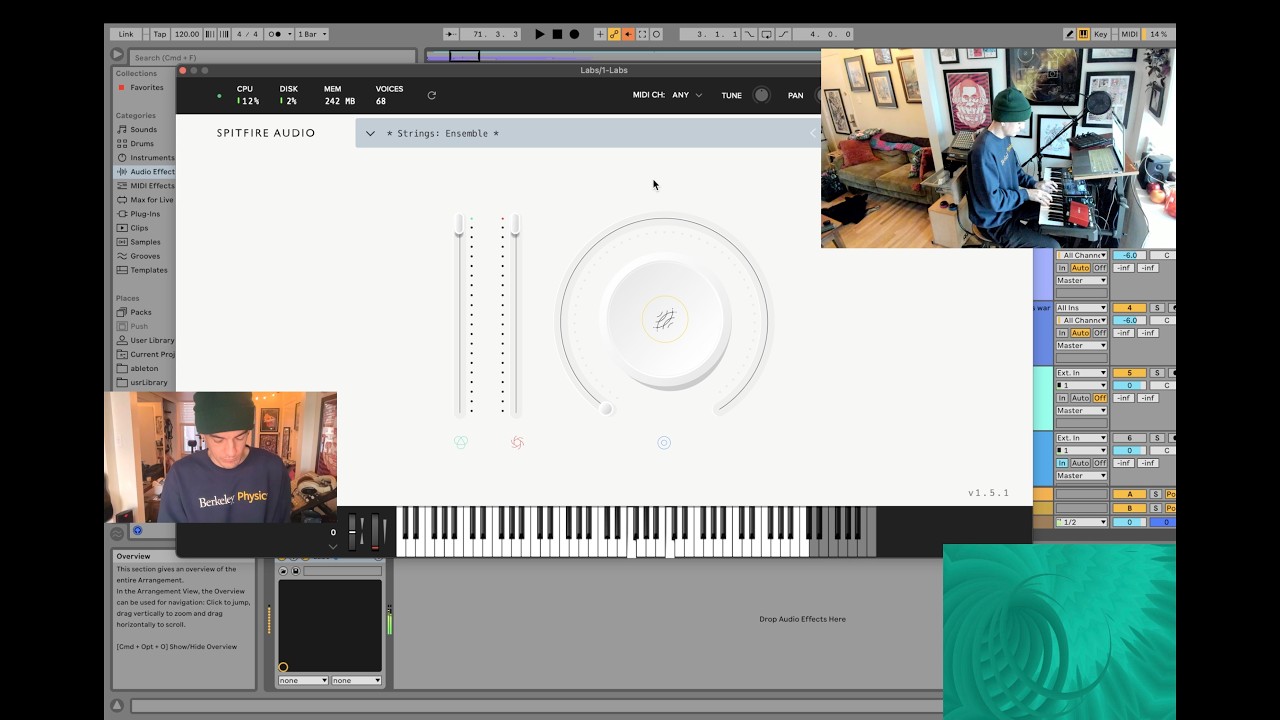Select Favorites in Collections
Screen dimensions: 1280x720
146,87
